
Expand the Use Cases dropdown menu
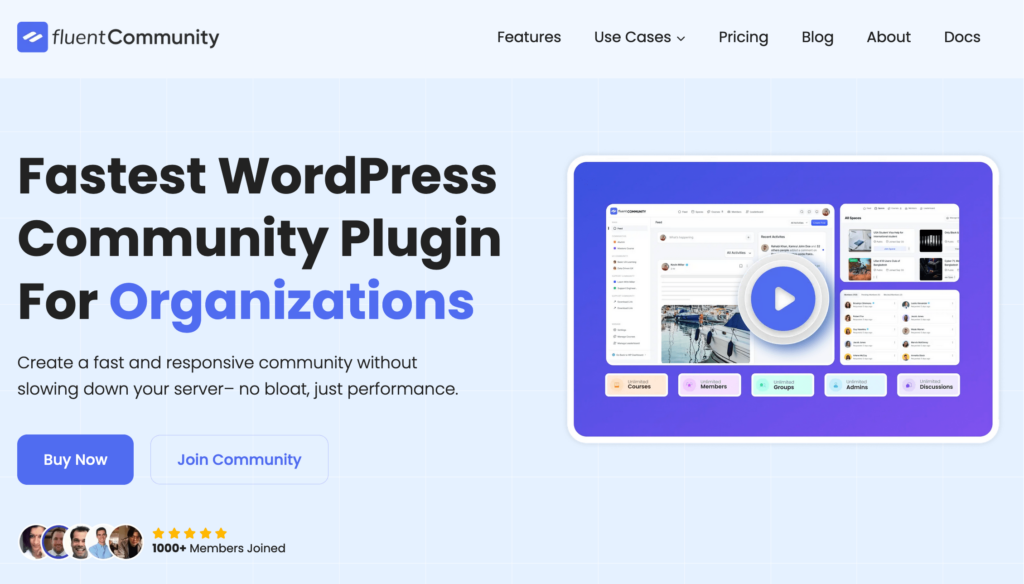[x=639, y=37]
